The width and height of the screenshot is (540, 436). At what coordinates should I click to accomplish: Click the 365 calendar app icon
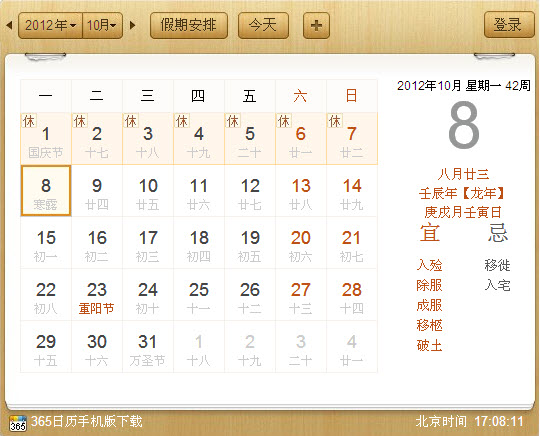tap(18, 423)
